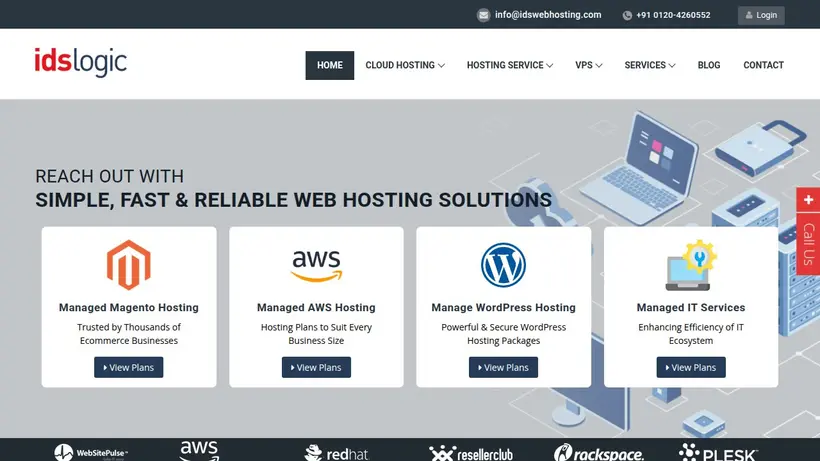Screen dimensions: 820x461
Task: View Plans for Managed AWS Hosting
Action: 316,367
